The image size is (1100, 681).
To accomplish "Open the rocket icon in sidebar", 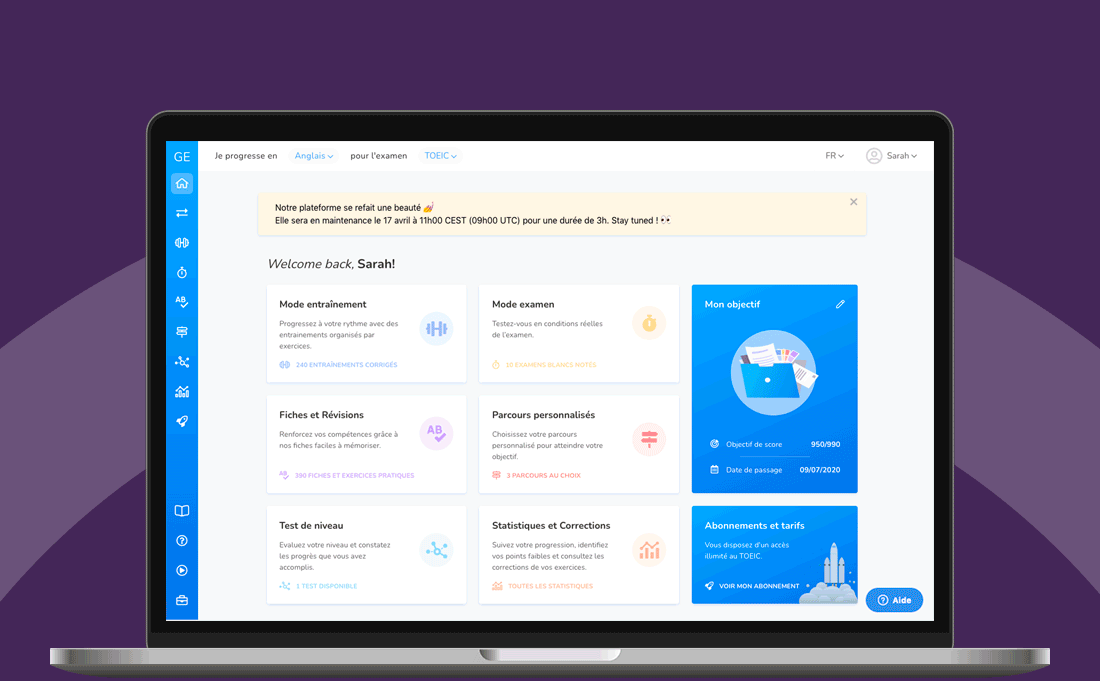I will point(181,421).
